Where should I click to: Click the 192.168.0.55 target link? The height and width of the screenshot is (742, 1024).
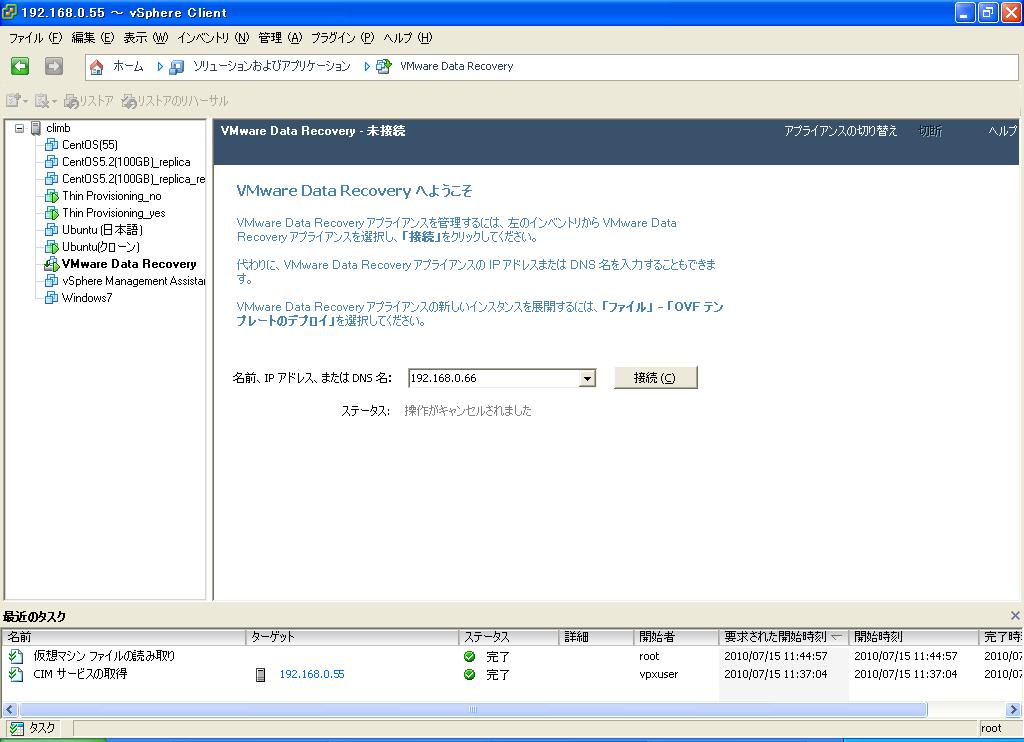coord(312,674)
